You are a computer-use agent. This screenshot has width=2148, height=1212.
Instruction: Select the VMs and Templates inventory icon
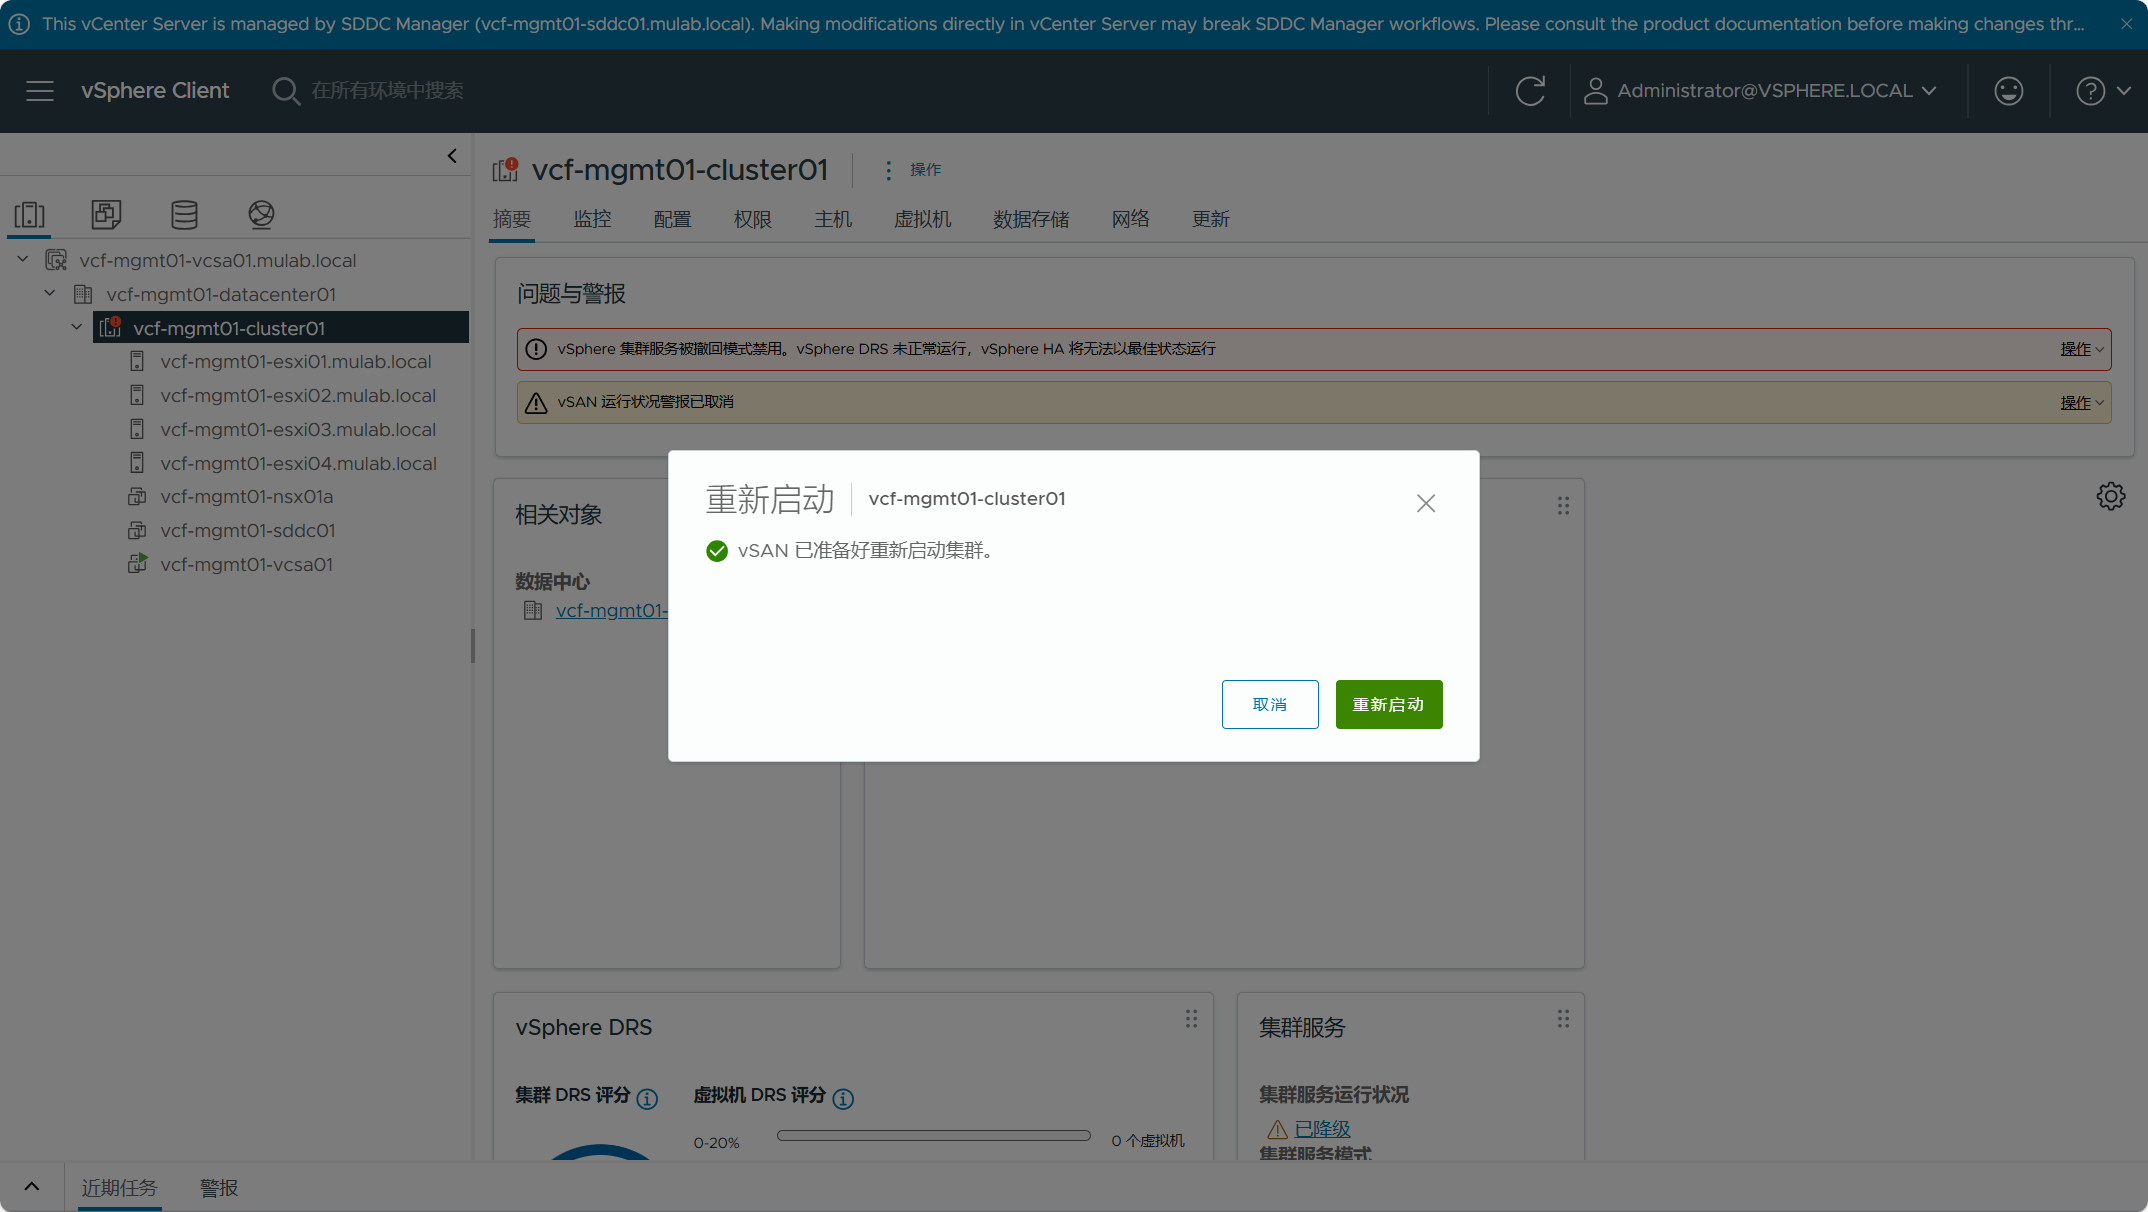pos(106,214)
